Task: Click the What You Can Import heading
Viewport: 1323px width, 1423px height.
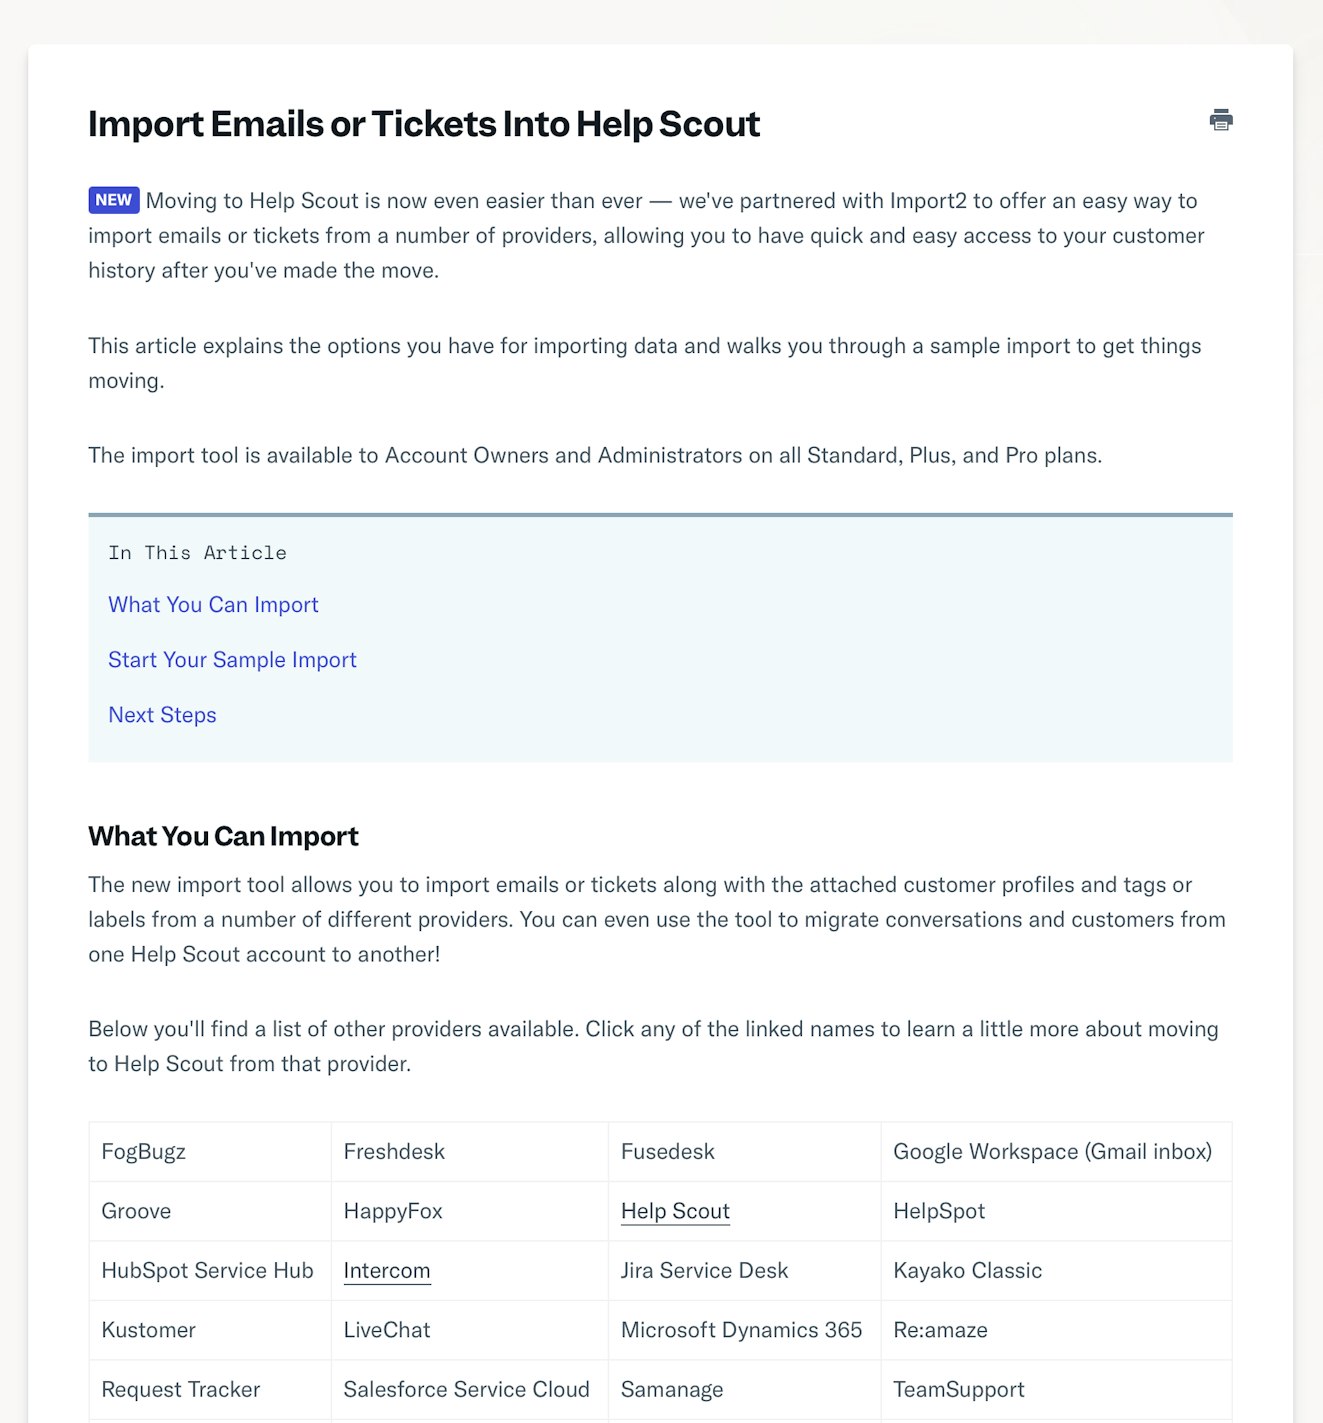Action: (223, 836)
